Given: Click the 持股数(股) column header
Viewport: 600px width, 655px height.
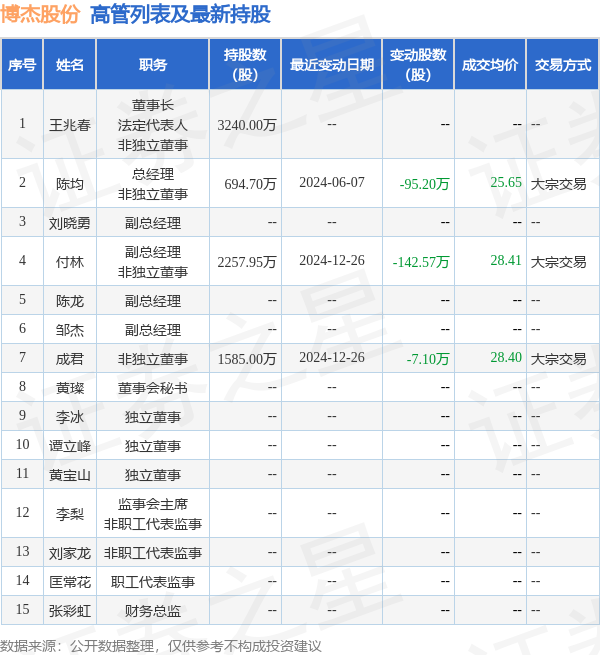Looking at the screenshot, I should click(245, 64).
